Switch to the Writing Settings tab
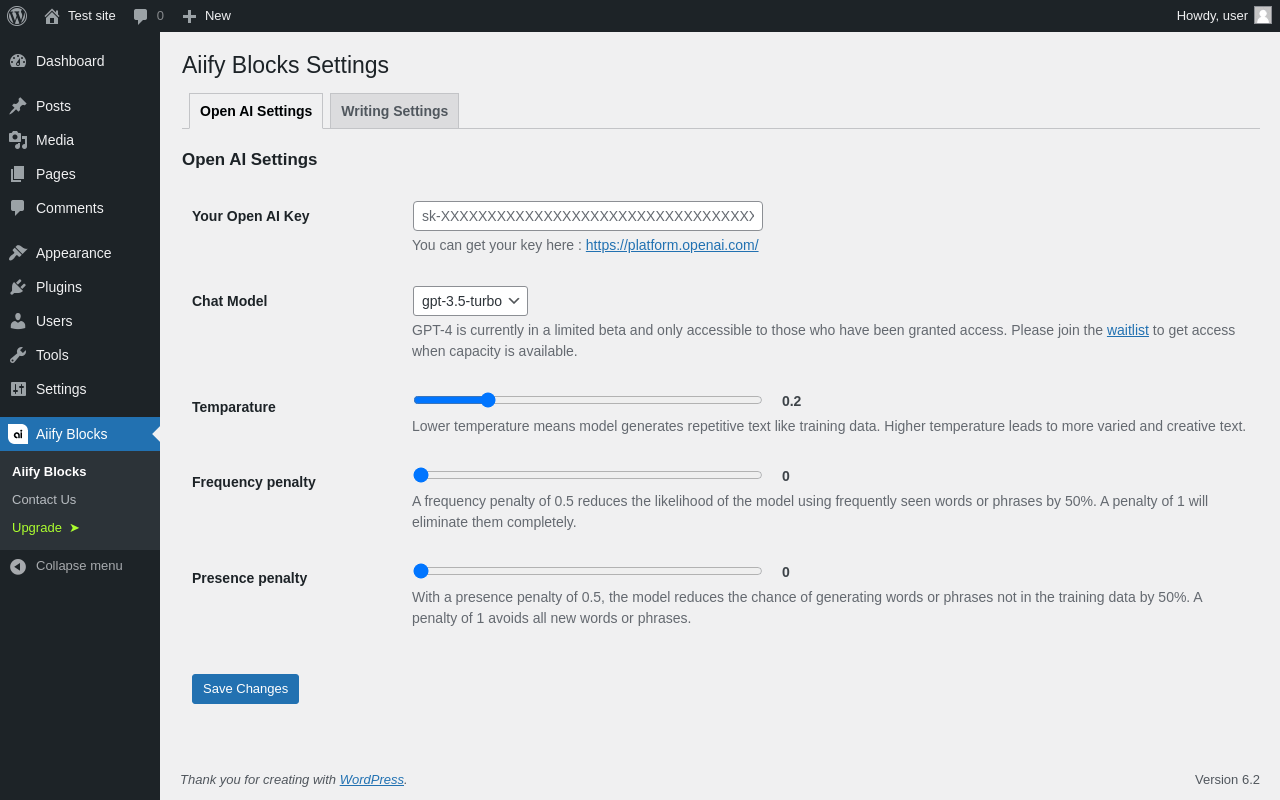The height and width of the screenshot is (800, 1280). [x=394, y=111]
